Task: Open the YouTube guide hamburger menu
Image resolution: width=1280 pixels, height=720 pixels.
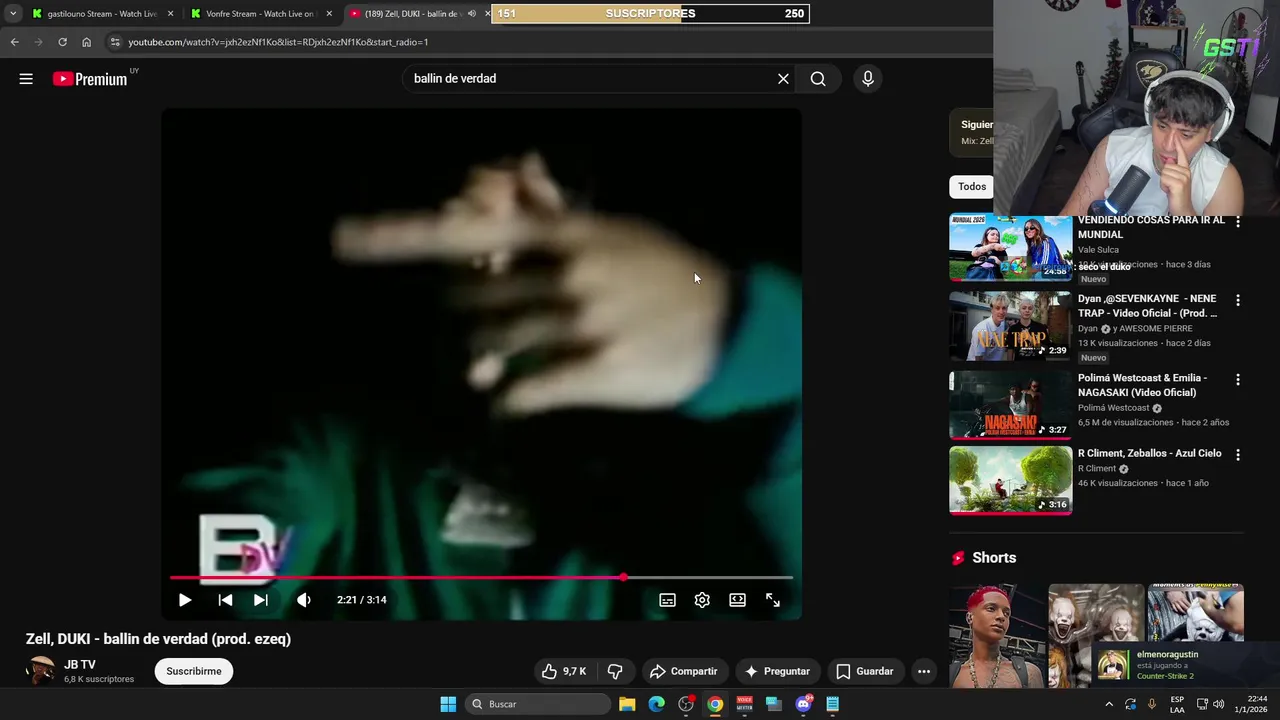Action: (26, 79)
